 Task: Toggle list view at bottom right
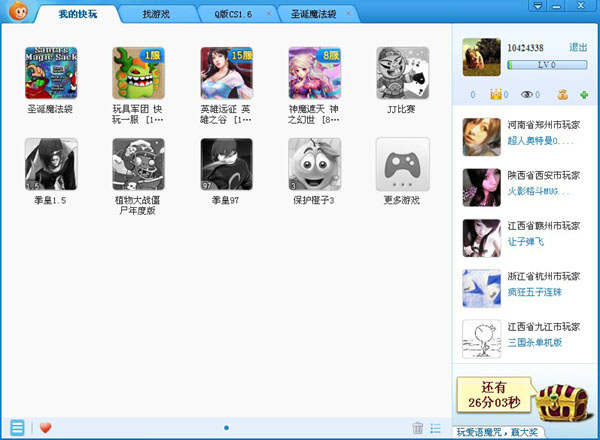(436, 428)
